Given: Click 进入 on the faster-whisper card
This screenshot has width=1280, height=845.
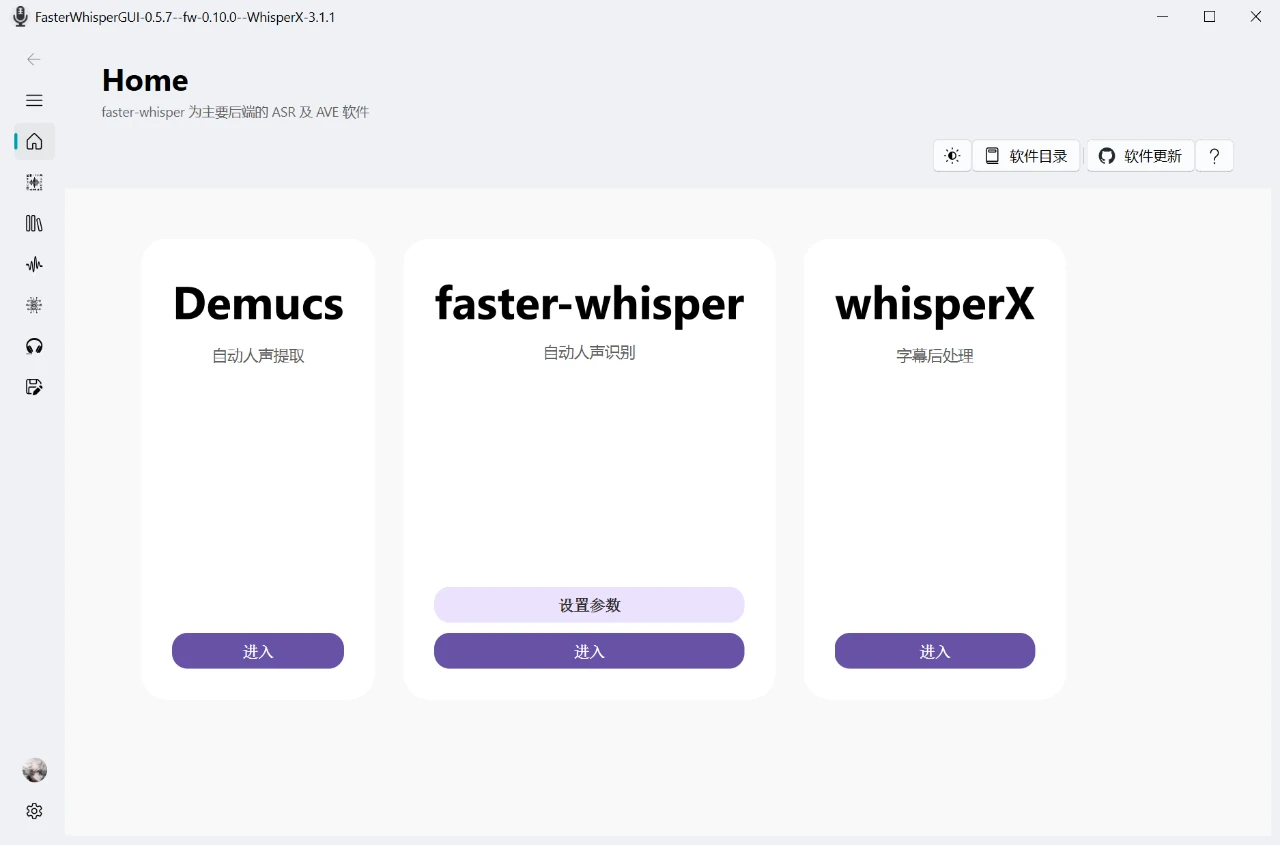Looking at the screenshot, I should [589, 651].
